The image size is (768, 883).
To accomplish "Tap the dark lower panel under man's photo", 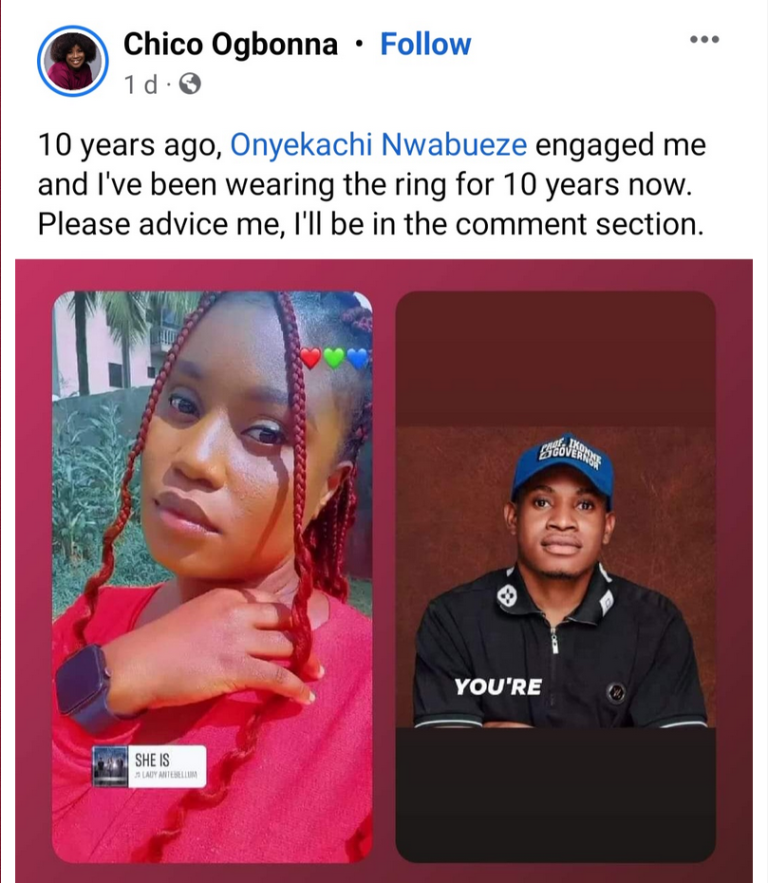I will (556, 794).
